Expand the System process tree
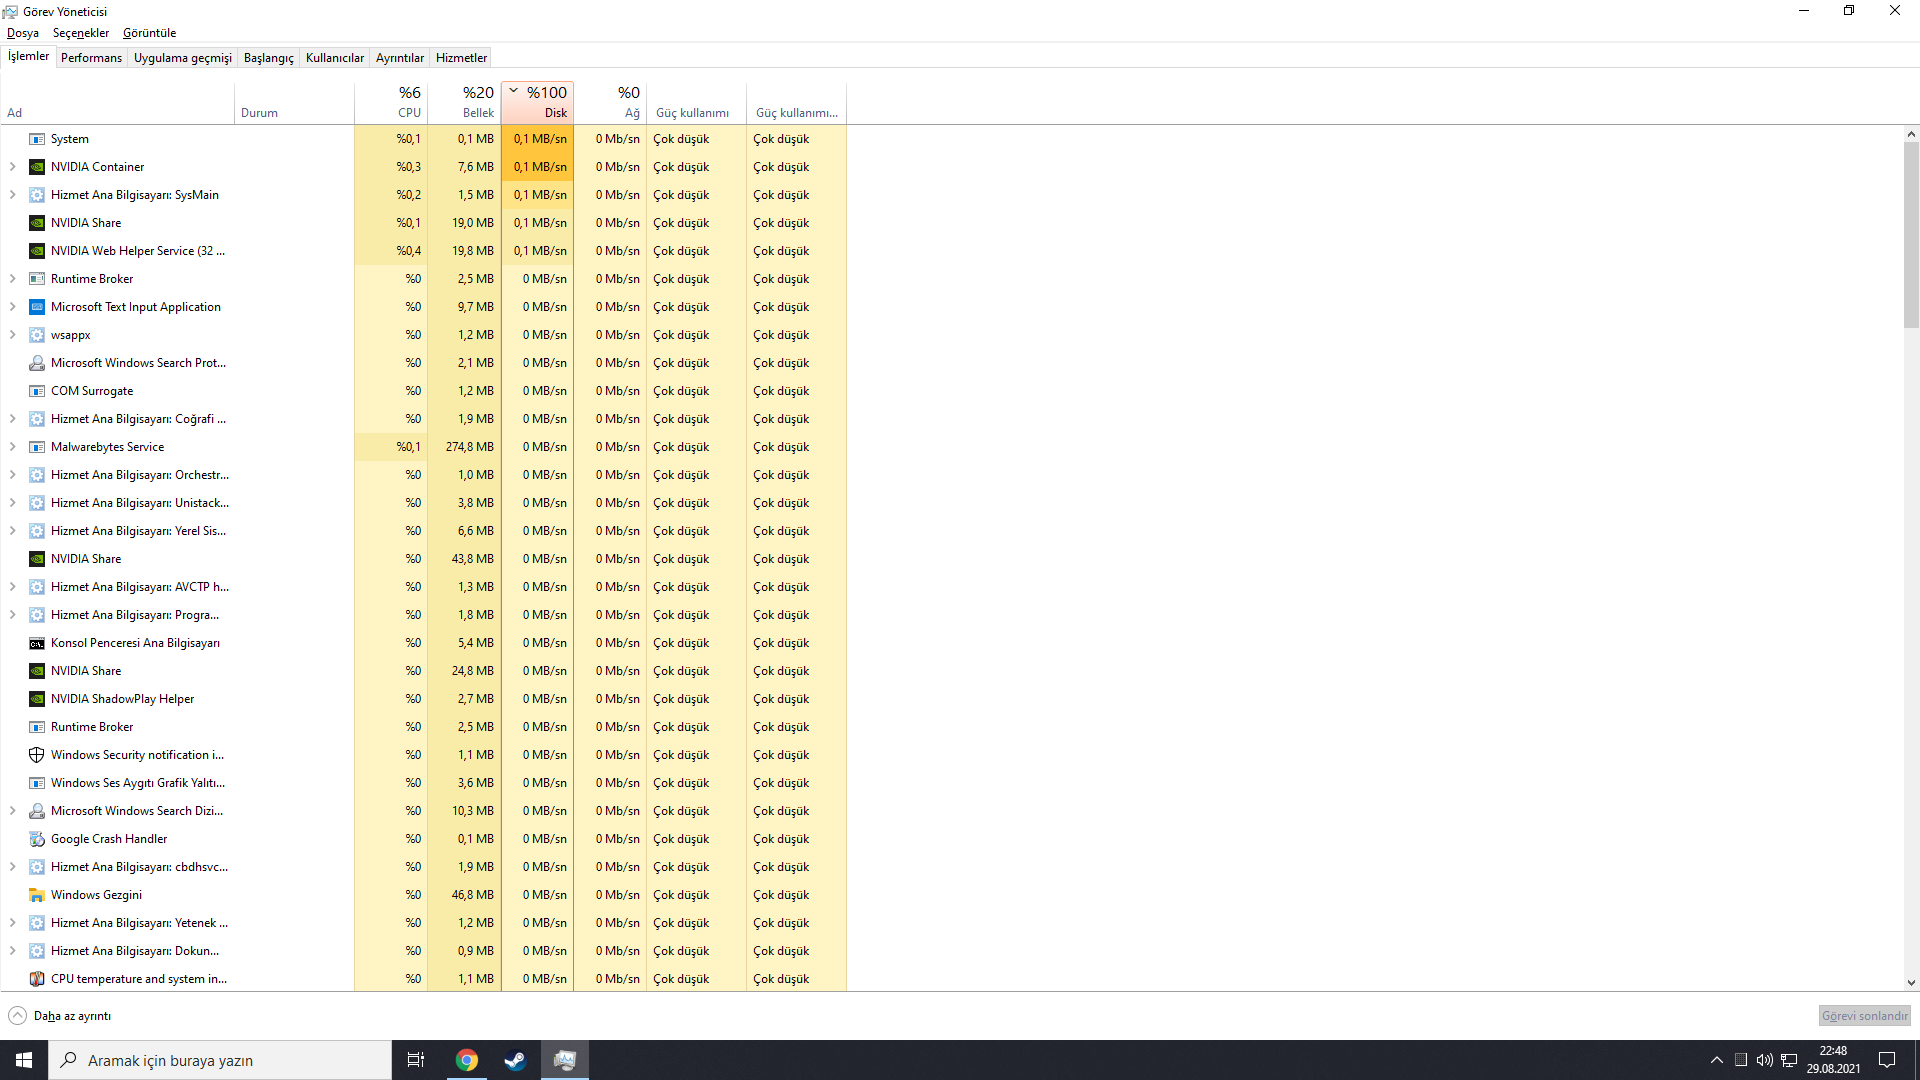 (x=12, y=139)
